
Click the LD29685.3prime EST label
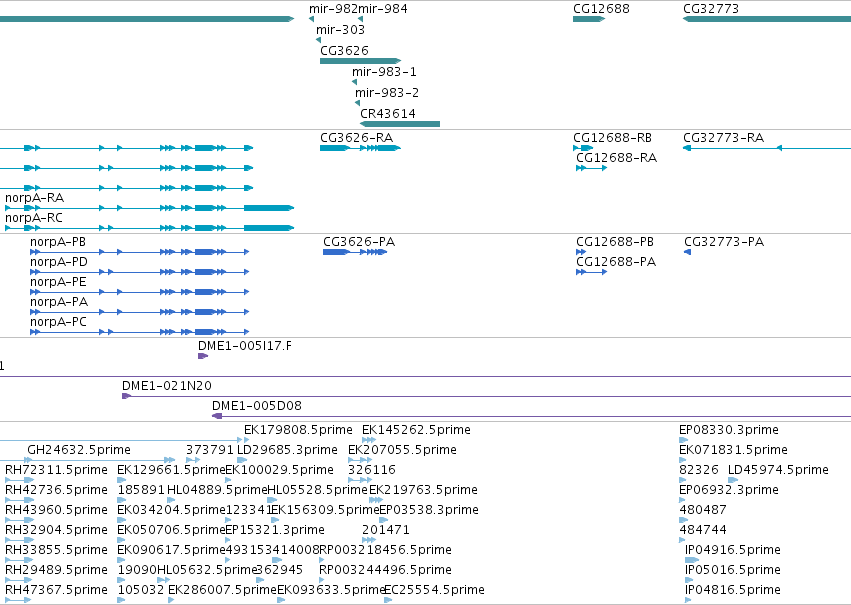pos(287,450)
